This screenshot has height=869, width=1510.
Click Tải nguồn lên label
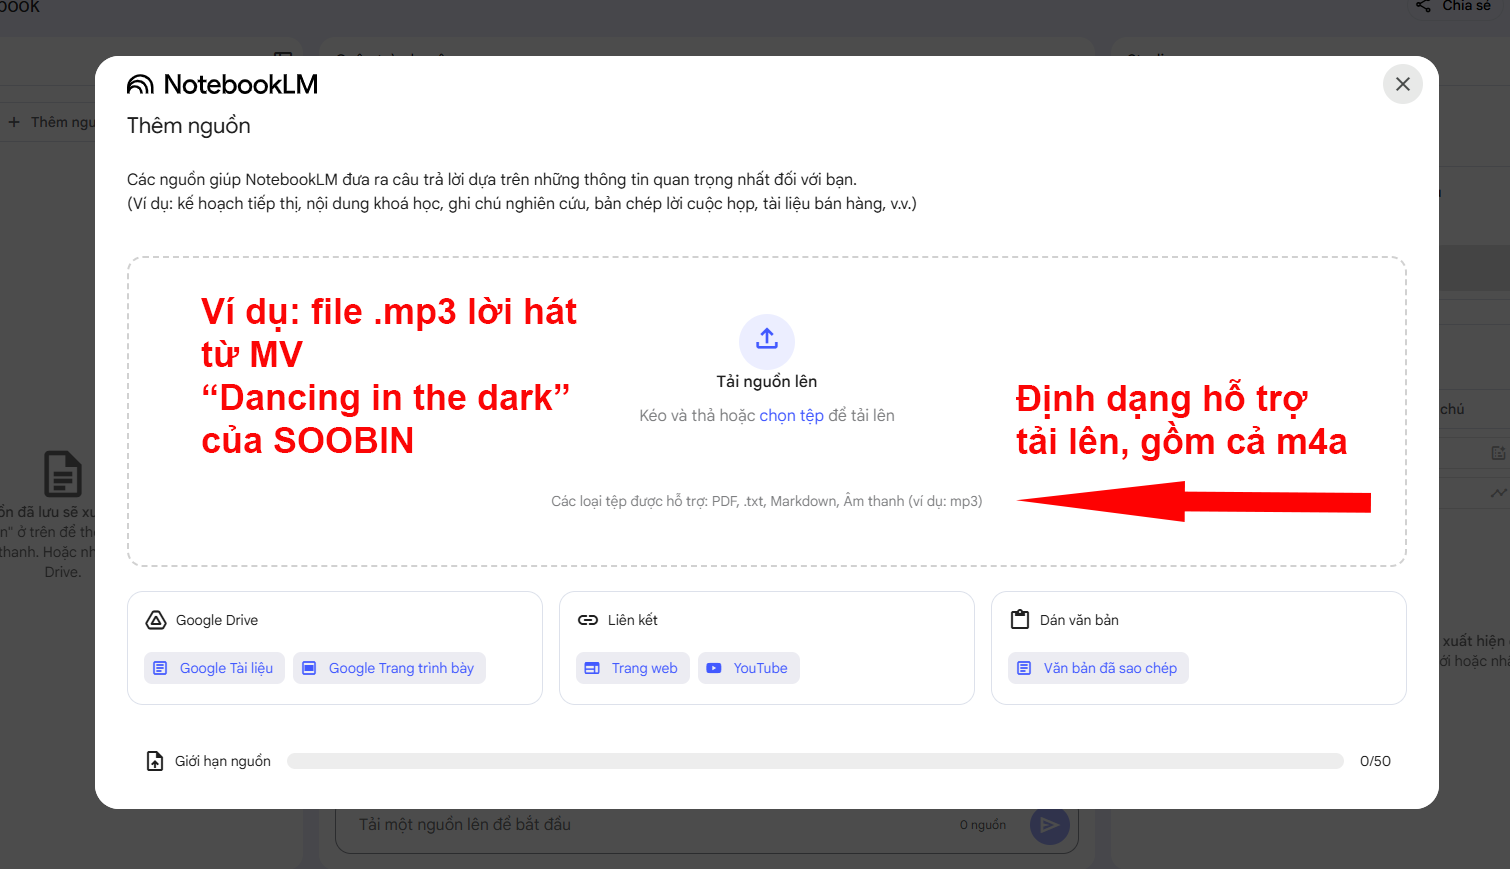pos(767,382)
